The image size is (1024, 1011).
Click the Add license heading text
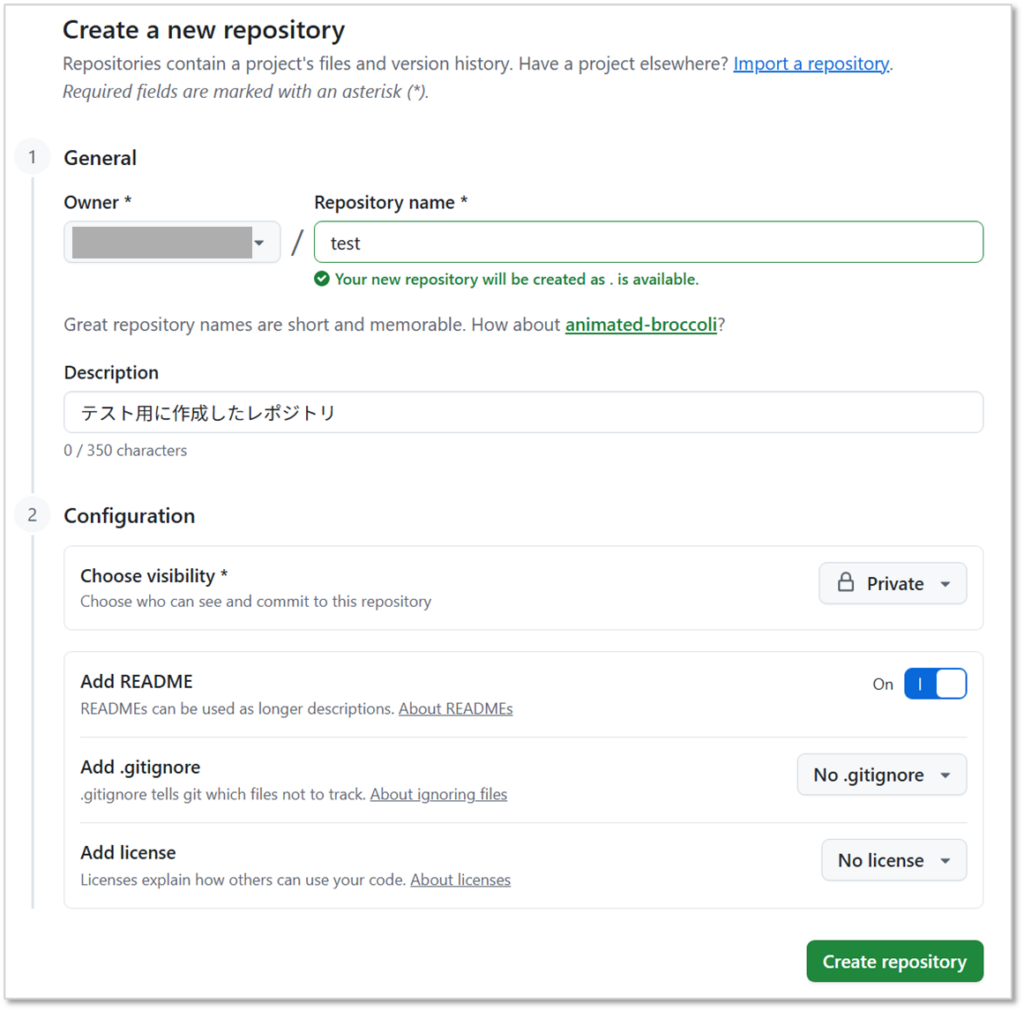128,853
